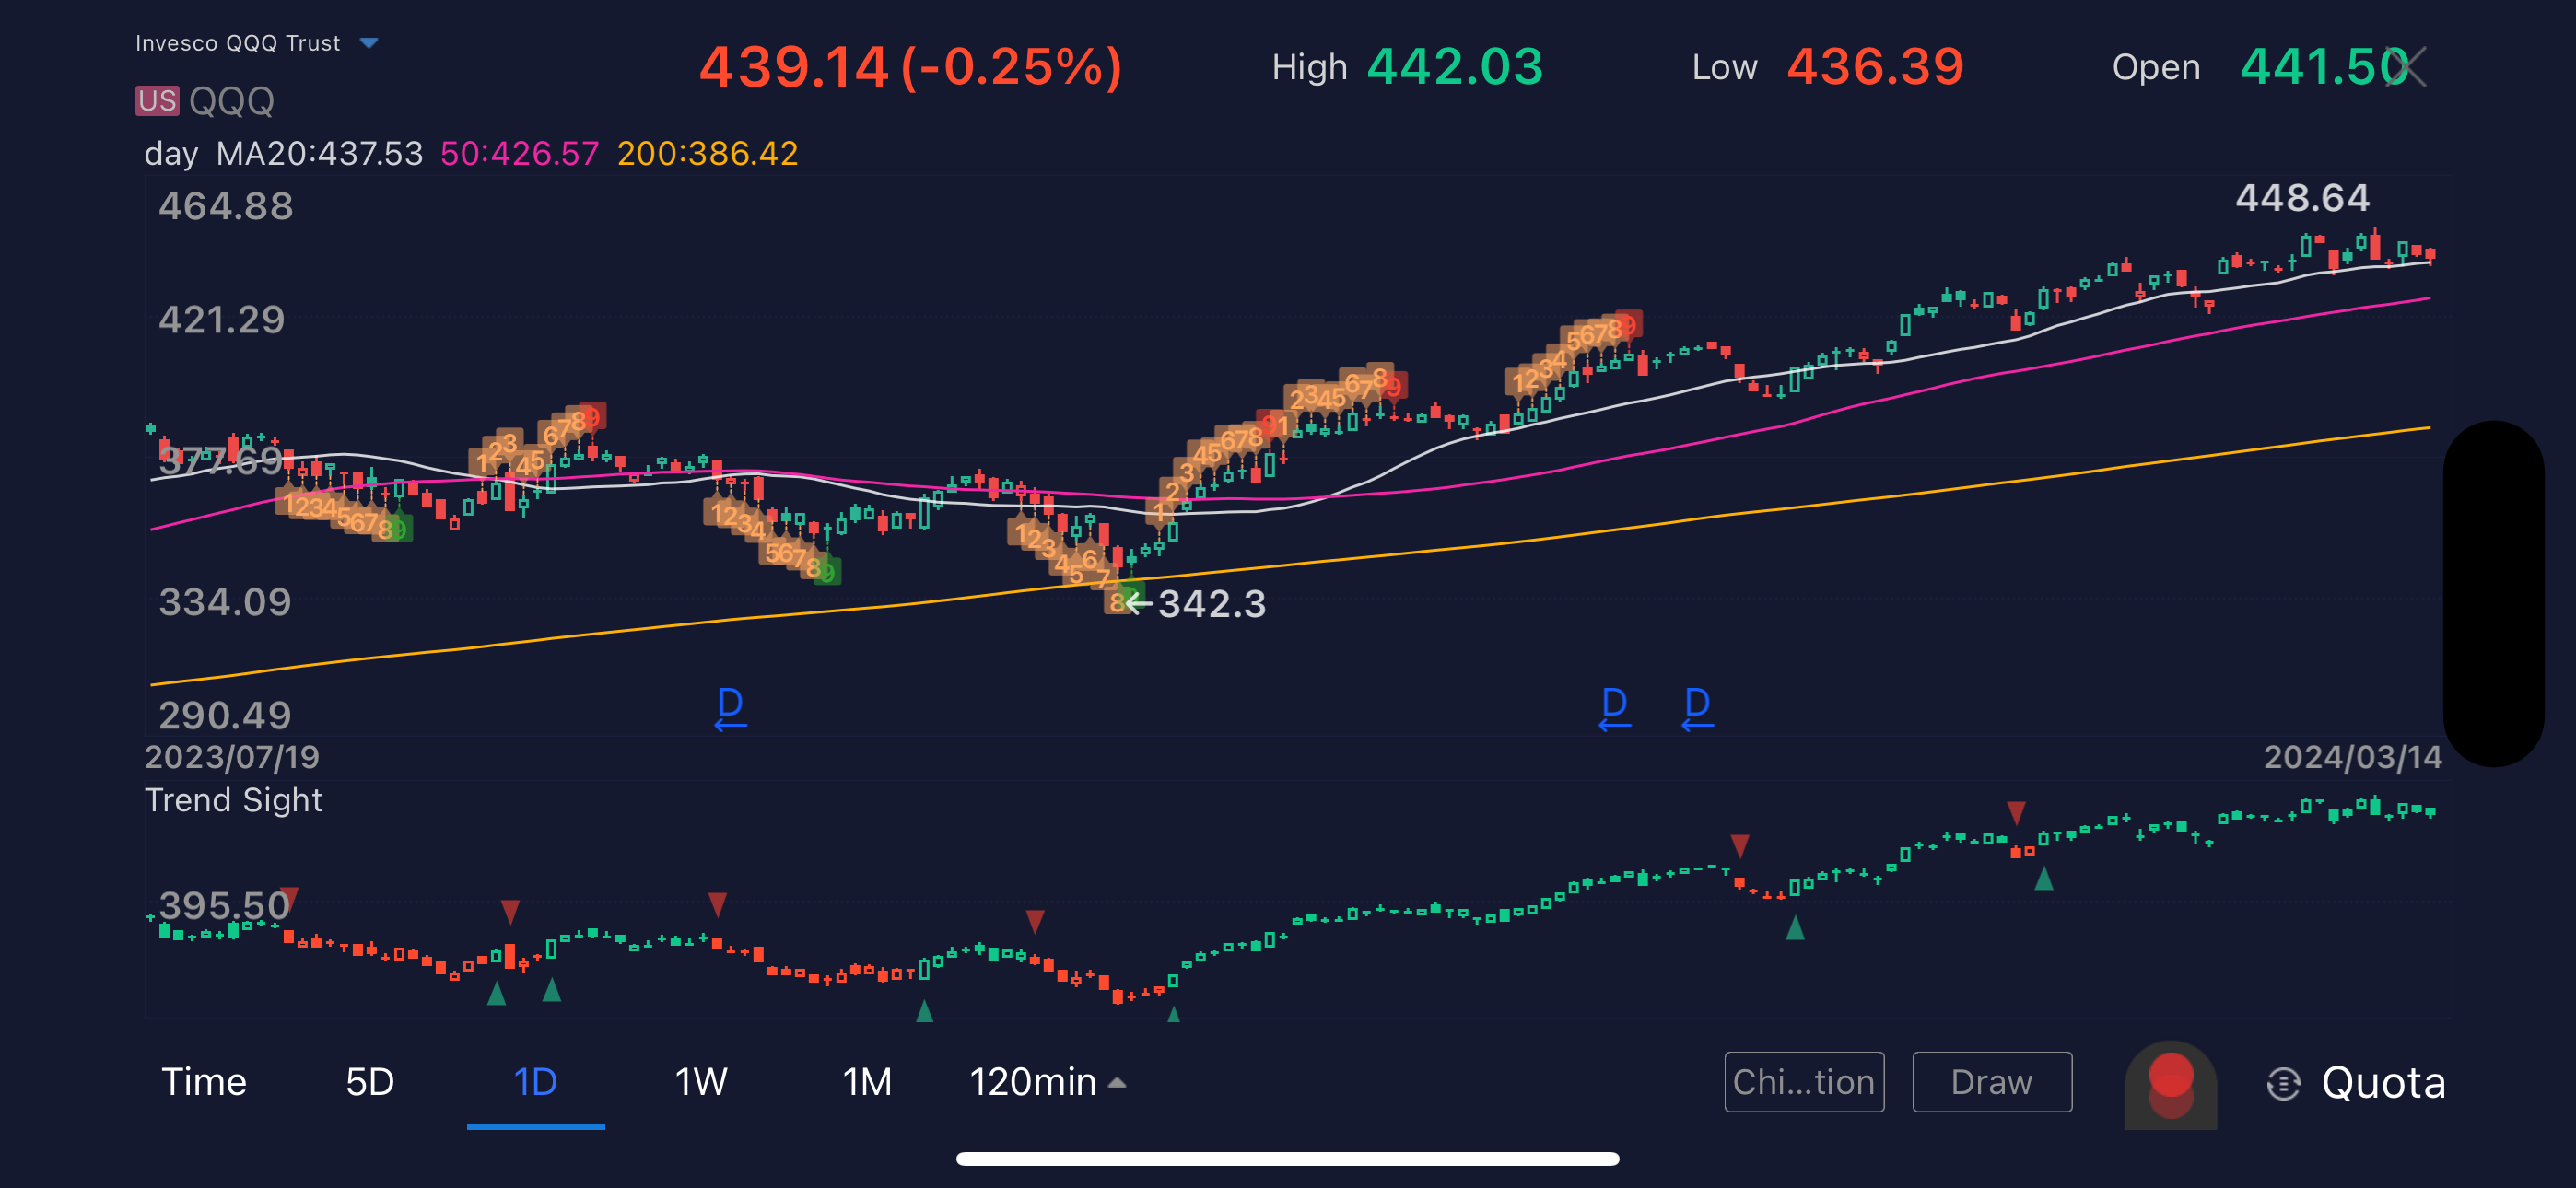Select the 5D timeframe tab
The width and height of the screenshot is (2576, 1188).
click(369, 1082)
